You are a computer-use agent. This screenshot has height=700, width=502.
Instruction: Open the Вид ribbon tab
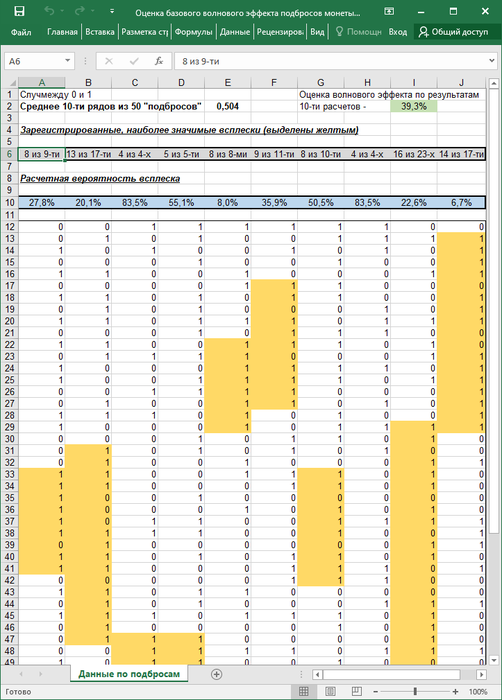(x=317, y=32)
